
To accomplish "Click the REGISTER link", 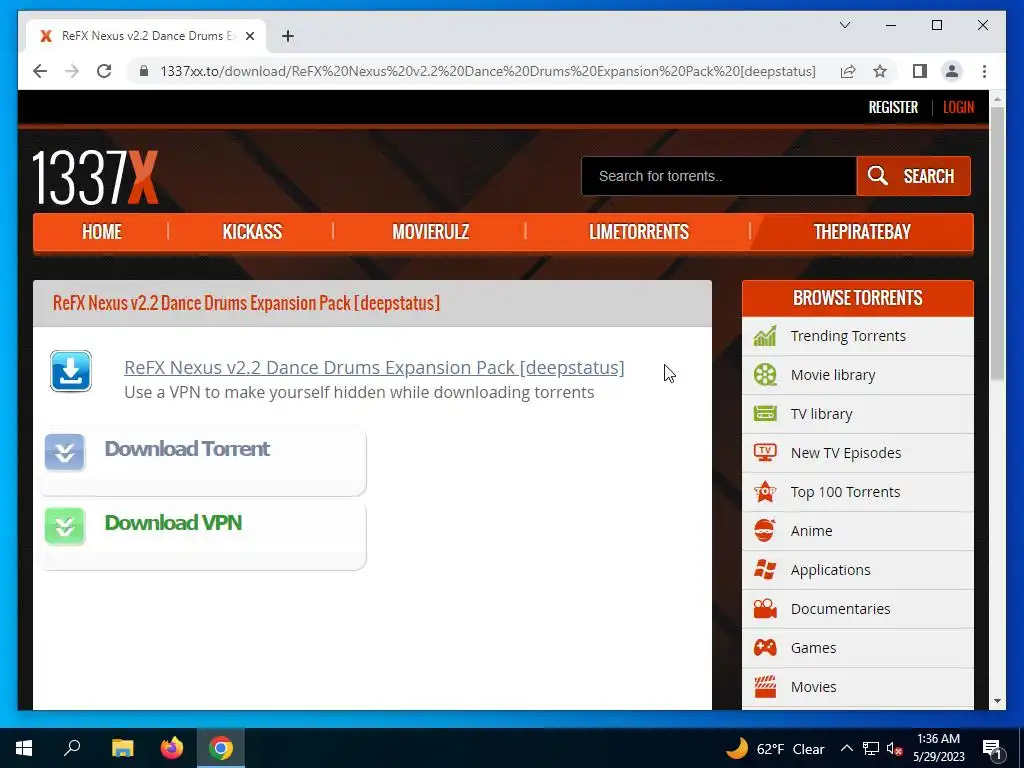I will tap(893, 107).
